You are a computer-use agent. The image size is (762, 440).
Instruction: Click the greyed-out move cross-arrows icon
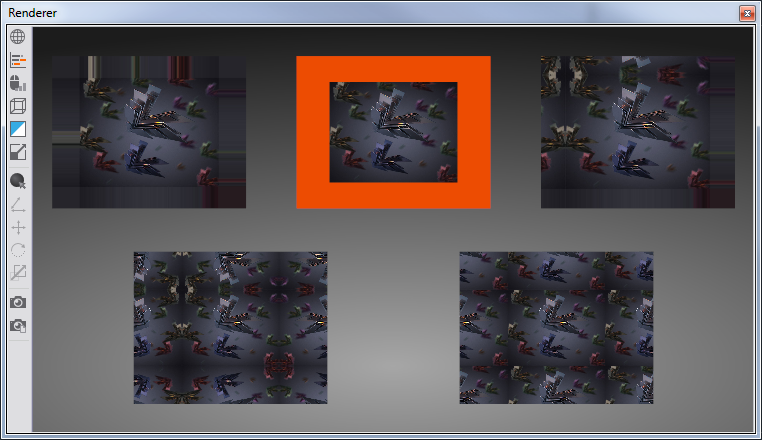click(x=18, y=227)
